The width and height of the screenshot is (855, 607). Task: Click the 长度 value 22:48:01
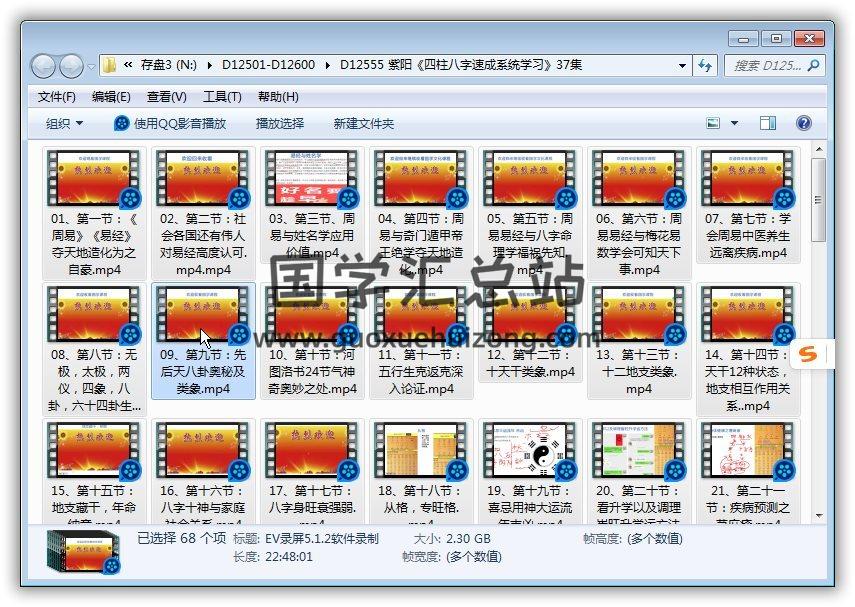coord(289,557)
